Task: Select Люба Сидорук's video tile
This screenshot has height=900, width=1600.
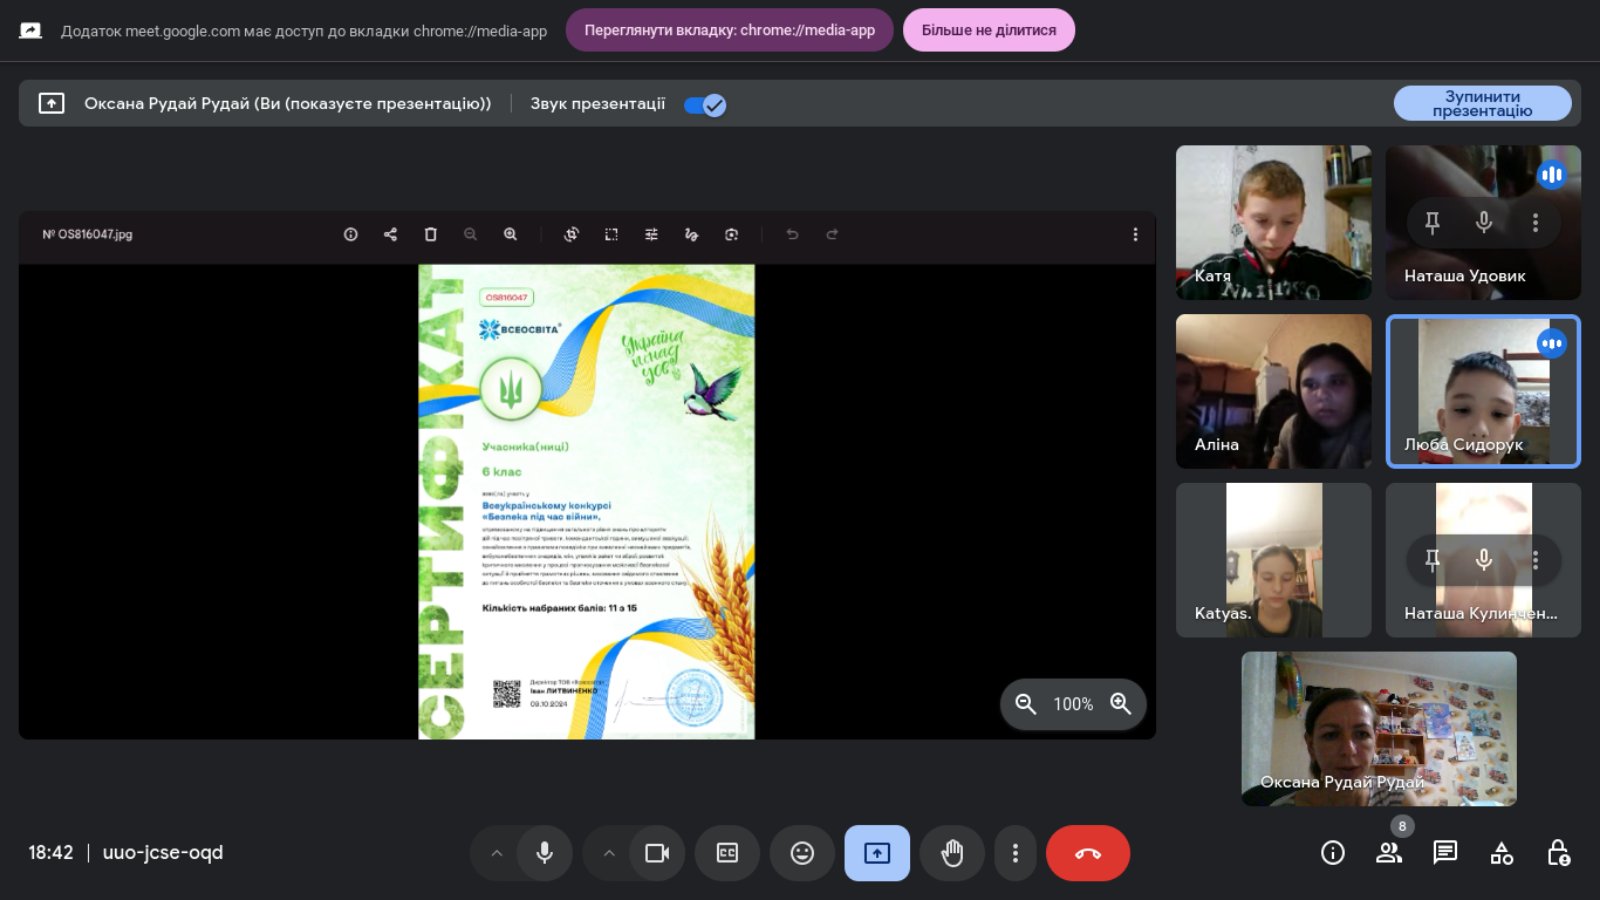Action: pyautogui.click(x=1483, y=392)
